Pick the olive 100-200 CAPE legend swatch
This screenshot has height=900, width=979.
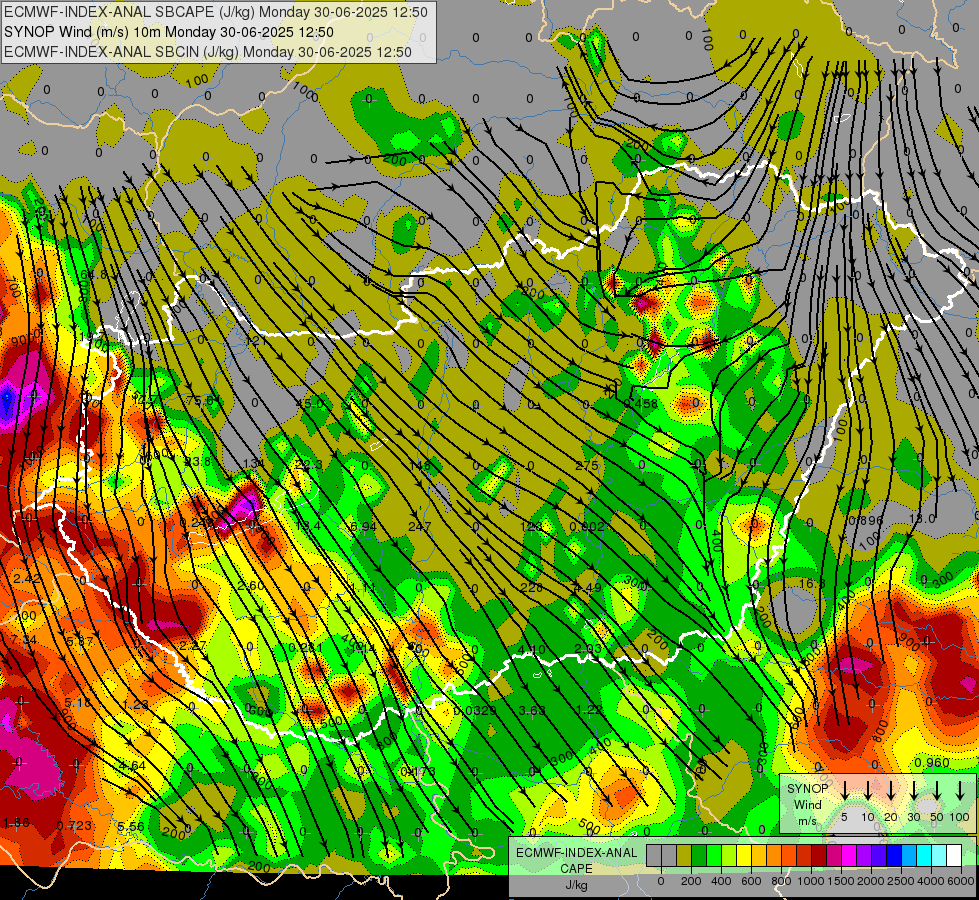tap(684, 855)
